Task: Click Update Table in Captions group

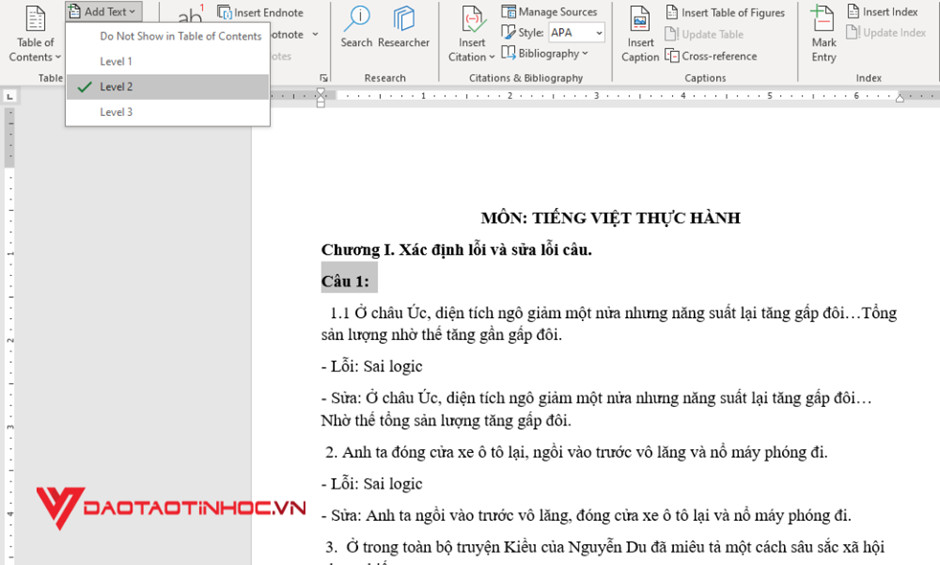Action: pyautogui.click(x=704, y=34)
